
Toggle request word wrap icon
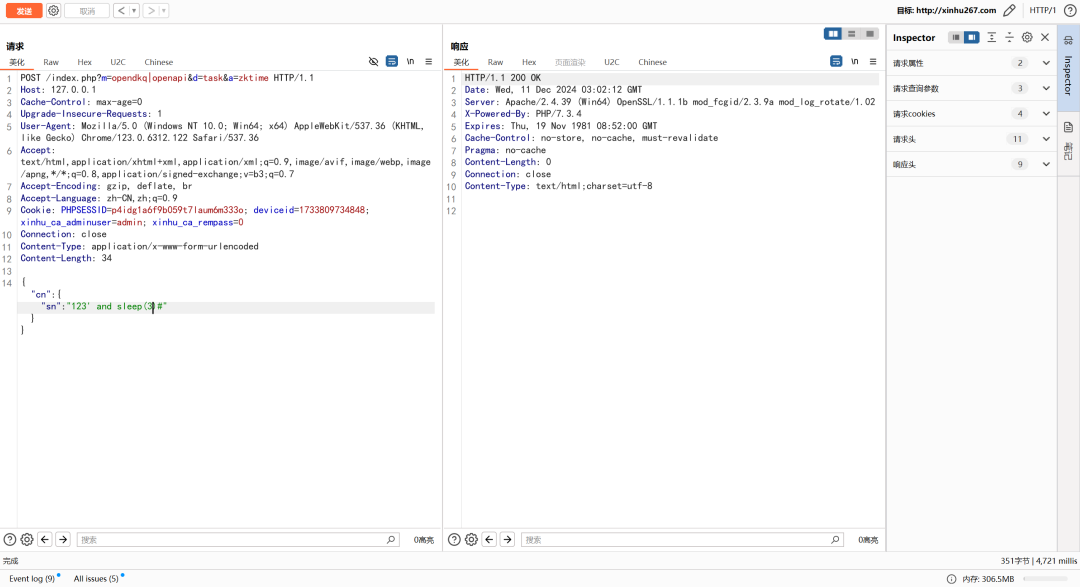click(391, 61)
